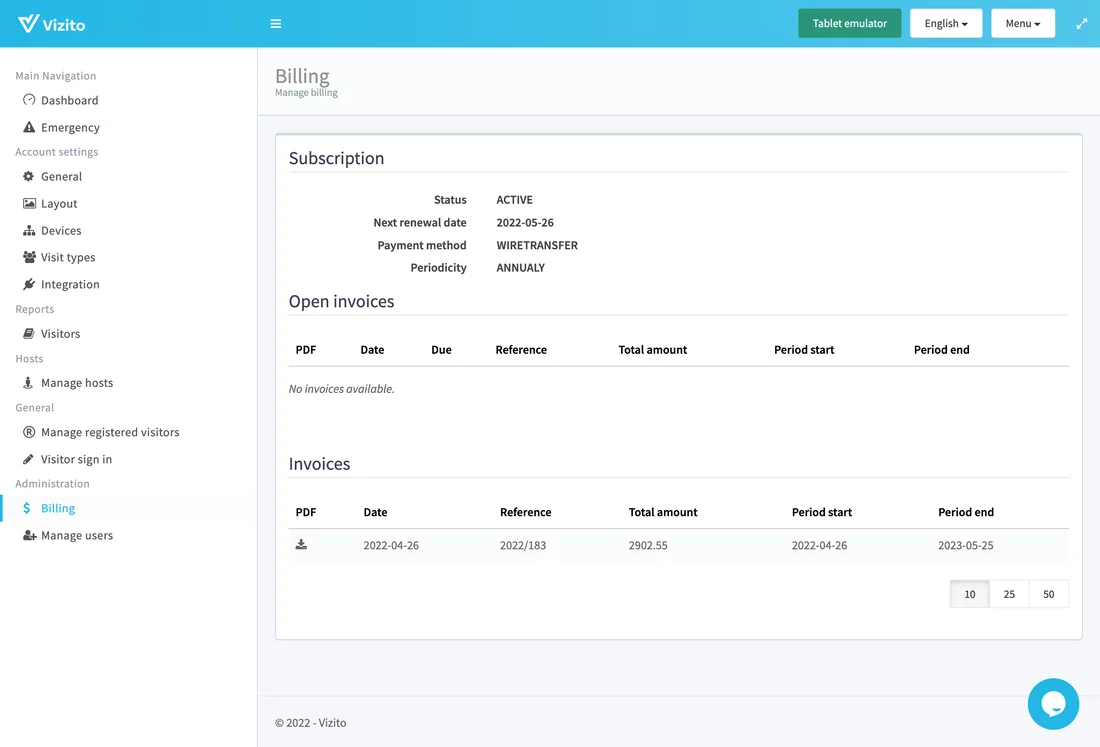Viewport: 1100px width, 747px height.
Task: Open the Dashboard from the sidebar
Action: [x=68, y=100]
